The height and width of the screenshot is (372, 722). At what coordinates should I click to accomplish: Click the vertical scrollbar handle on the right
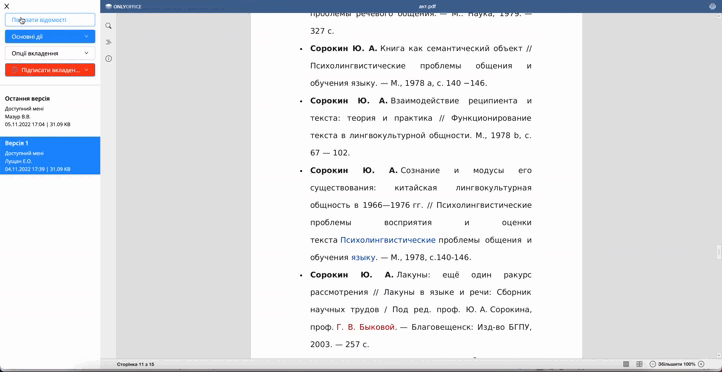[719, 252]
